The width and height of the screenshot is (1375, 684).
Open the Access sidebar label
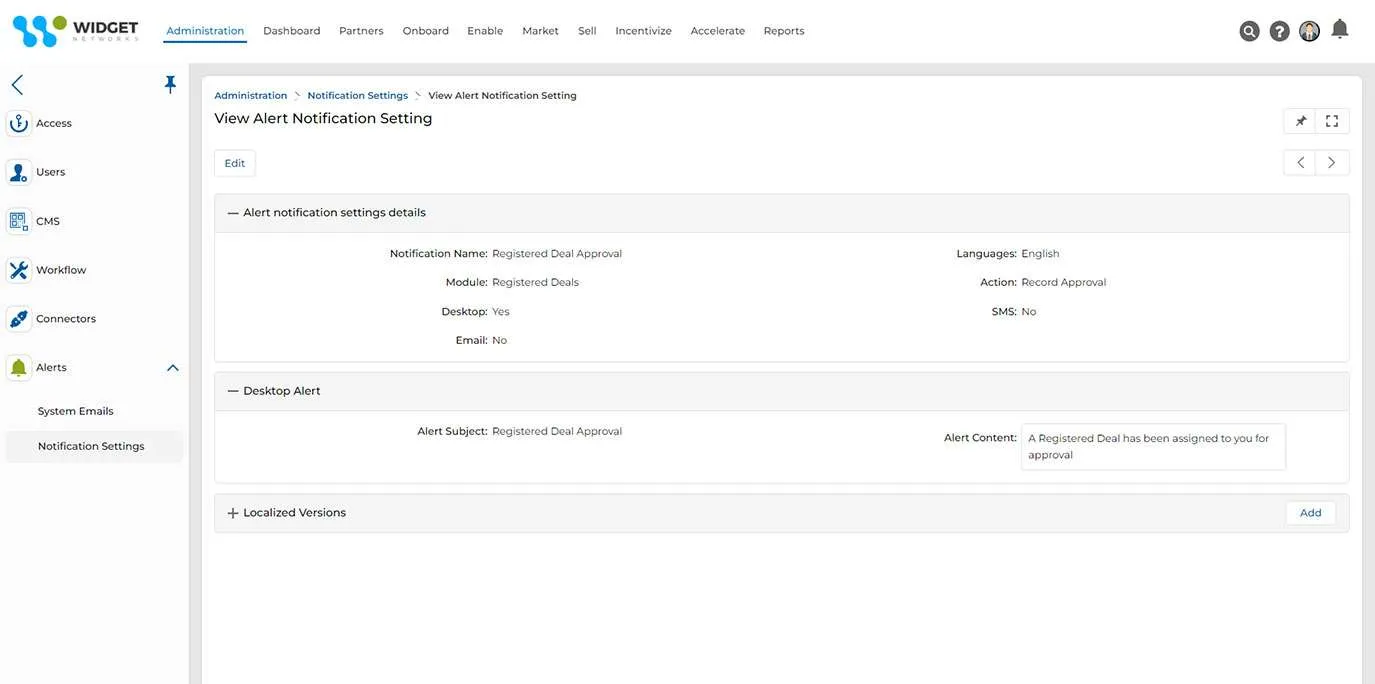pos(54,123)
